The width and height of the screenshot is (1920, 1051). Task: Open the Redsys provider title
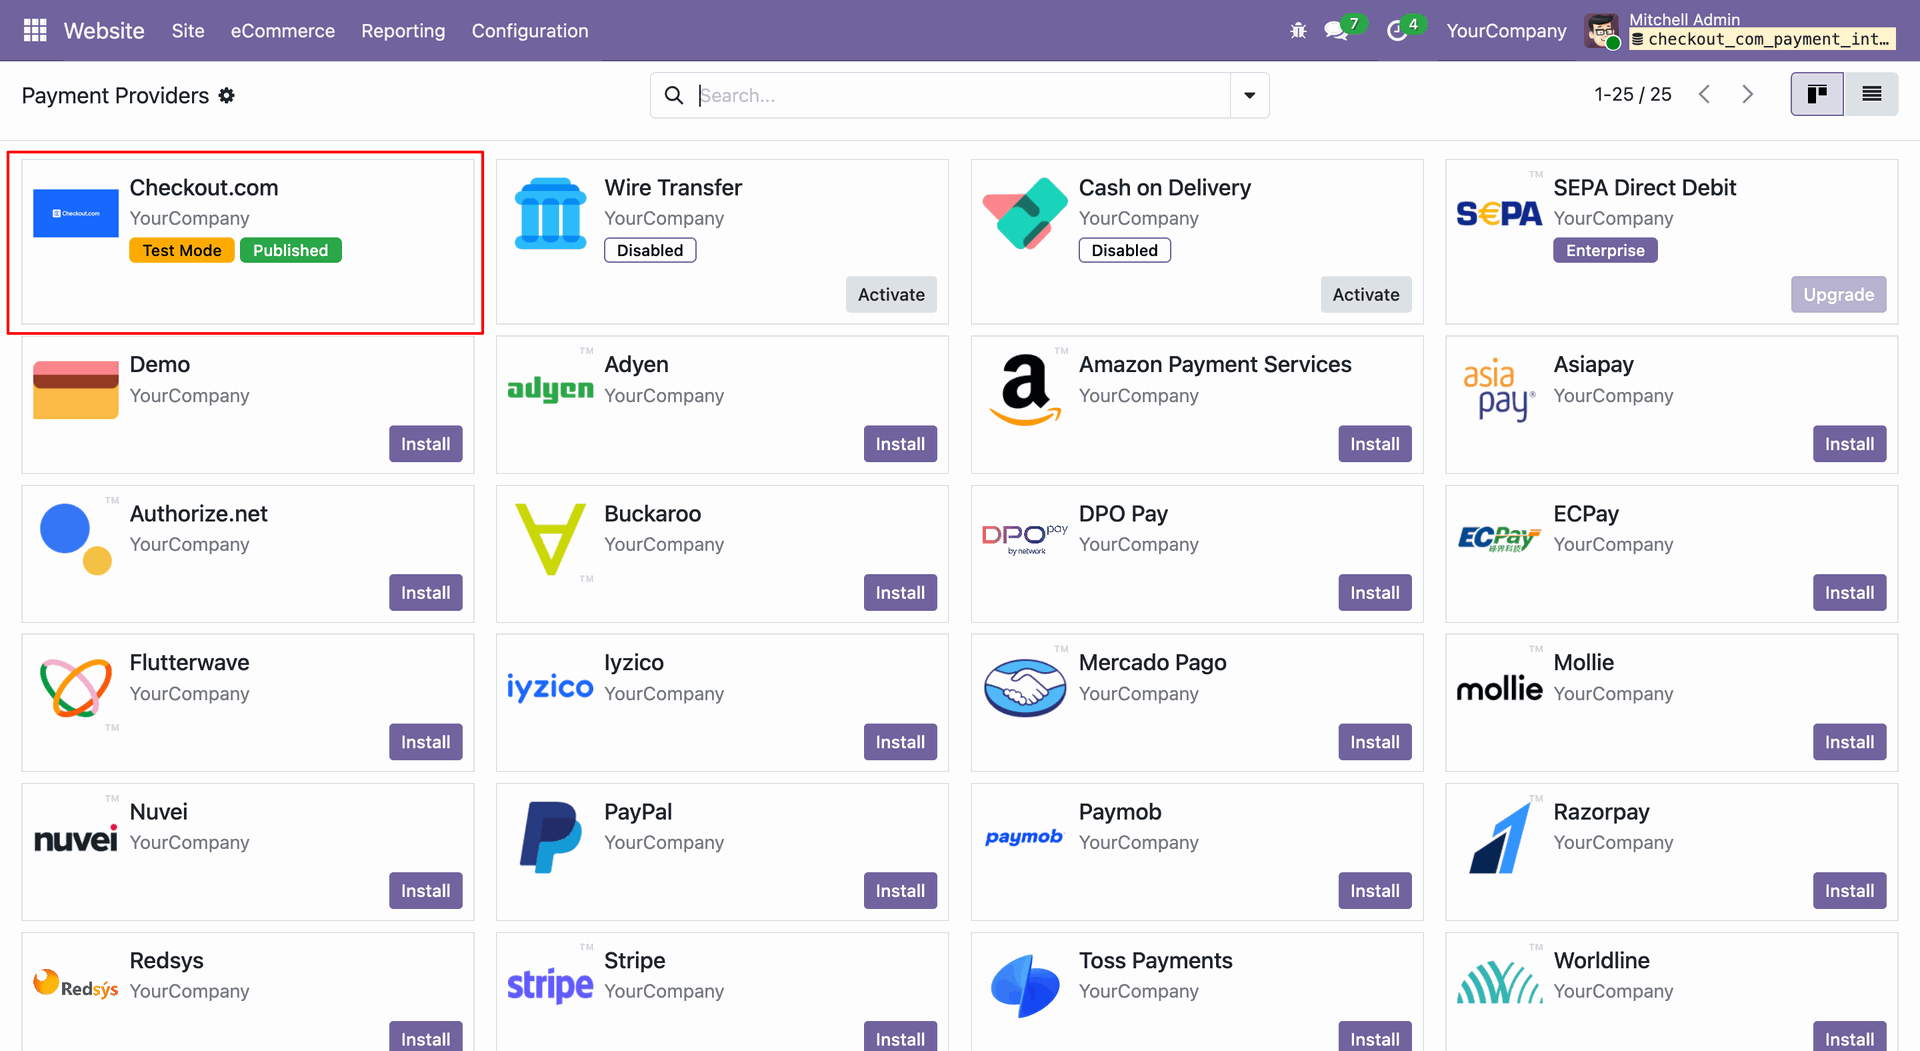click(167, 961)
